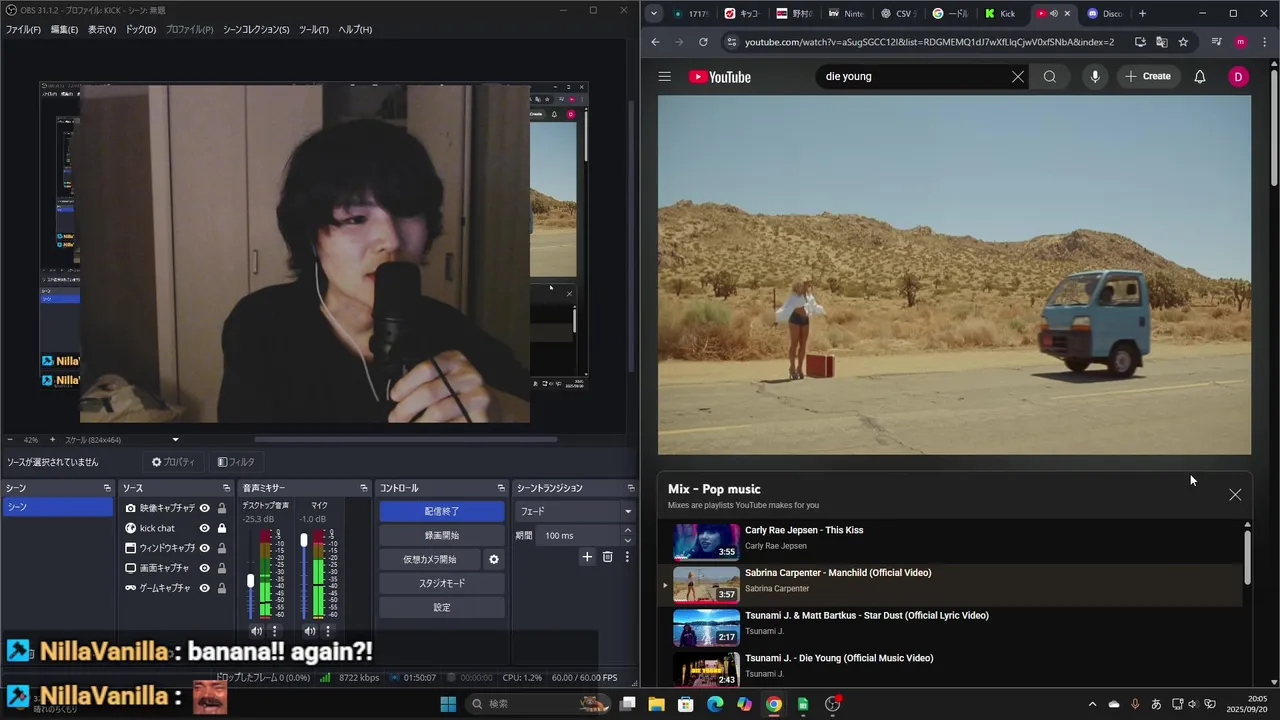Screen dimensions: 1280x720
Task: Open OBS ファイル(F) menu
Action: [x=23, y=30]
